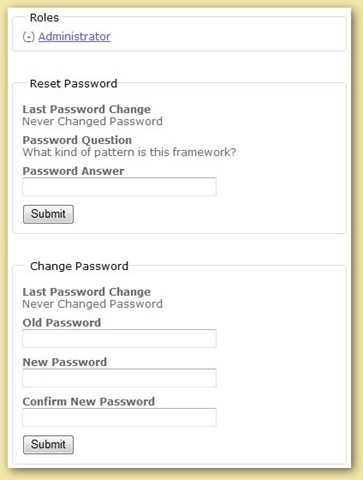
Task: Select the Reset Password section heading
Action: coord(74,83)
